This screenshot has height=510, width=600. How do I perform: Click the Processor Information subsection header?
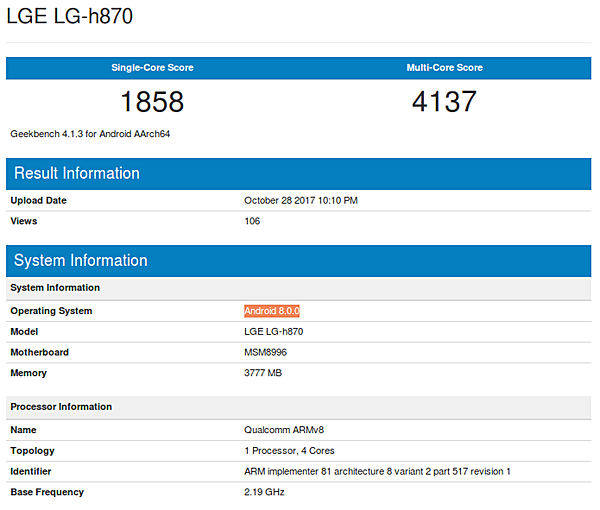(x=61, y=407)
